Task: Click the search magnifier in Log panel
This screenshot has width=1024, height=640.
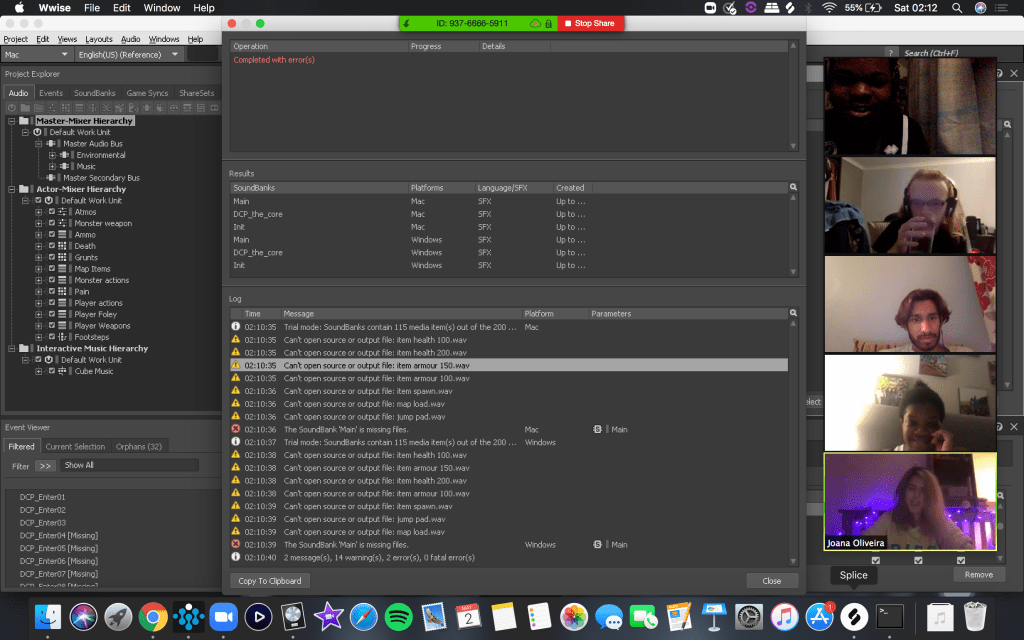Action: [x=793, y=313]
